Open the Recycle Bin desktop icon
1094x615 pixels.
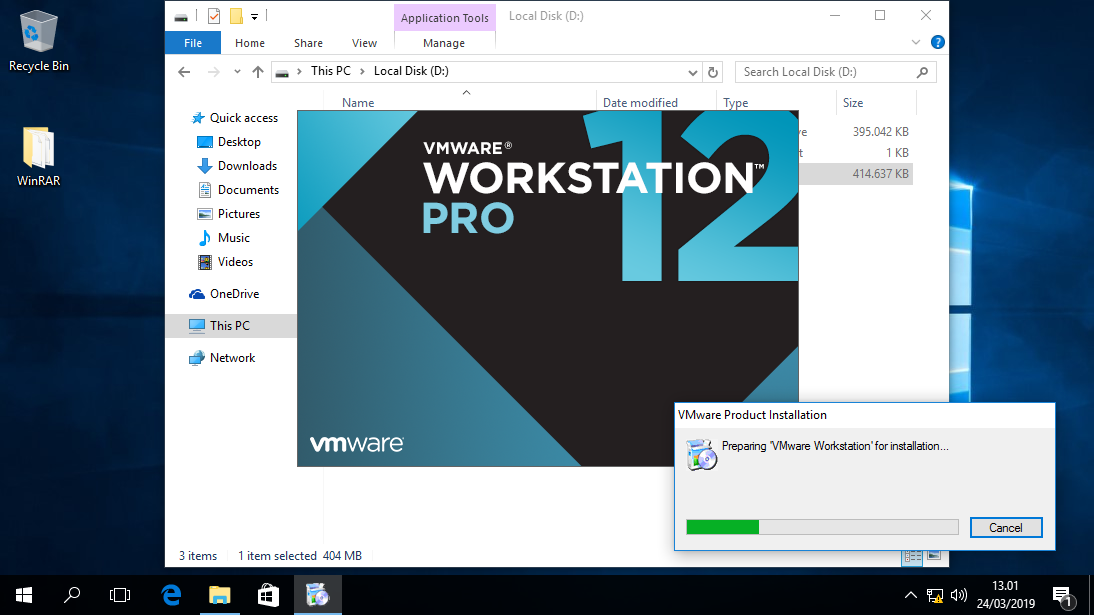click(x=38, y=42)
